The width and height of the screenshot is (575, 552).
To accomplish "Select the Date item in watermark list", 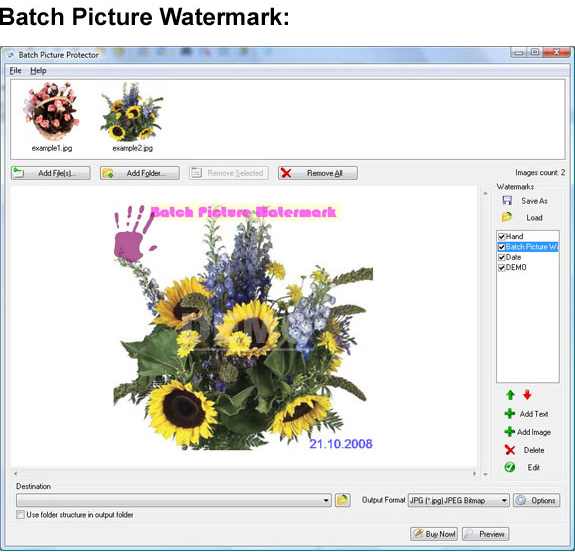I will 513,257.
